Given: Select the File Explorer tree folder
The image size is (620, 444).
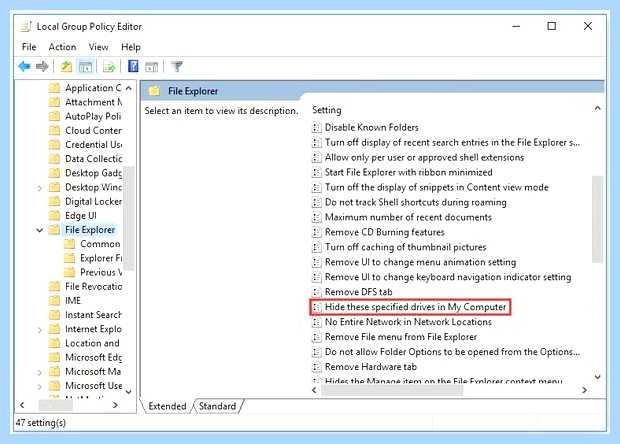Looking at the screenshot, I should point(90,230).
